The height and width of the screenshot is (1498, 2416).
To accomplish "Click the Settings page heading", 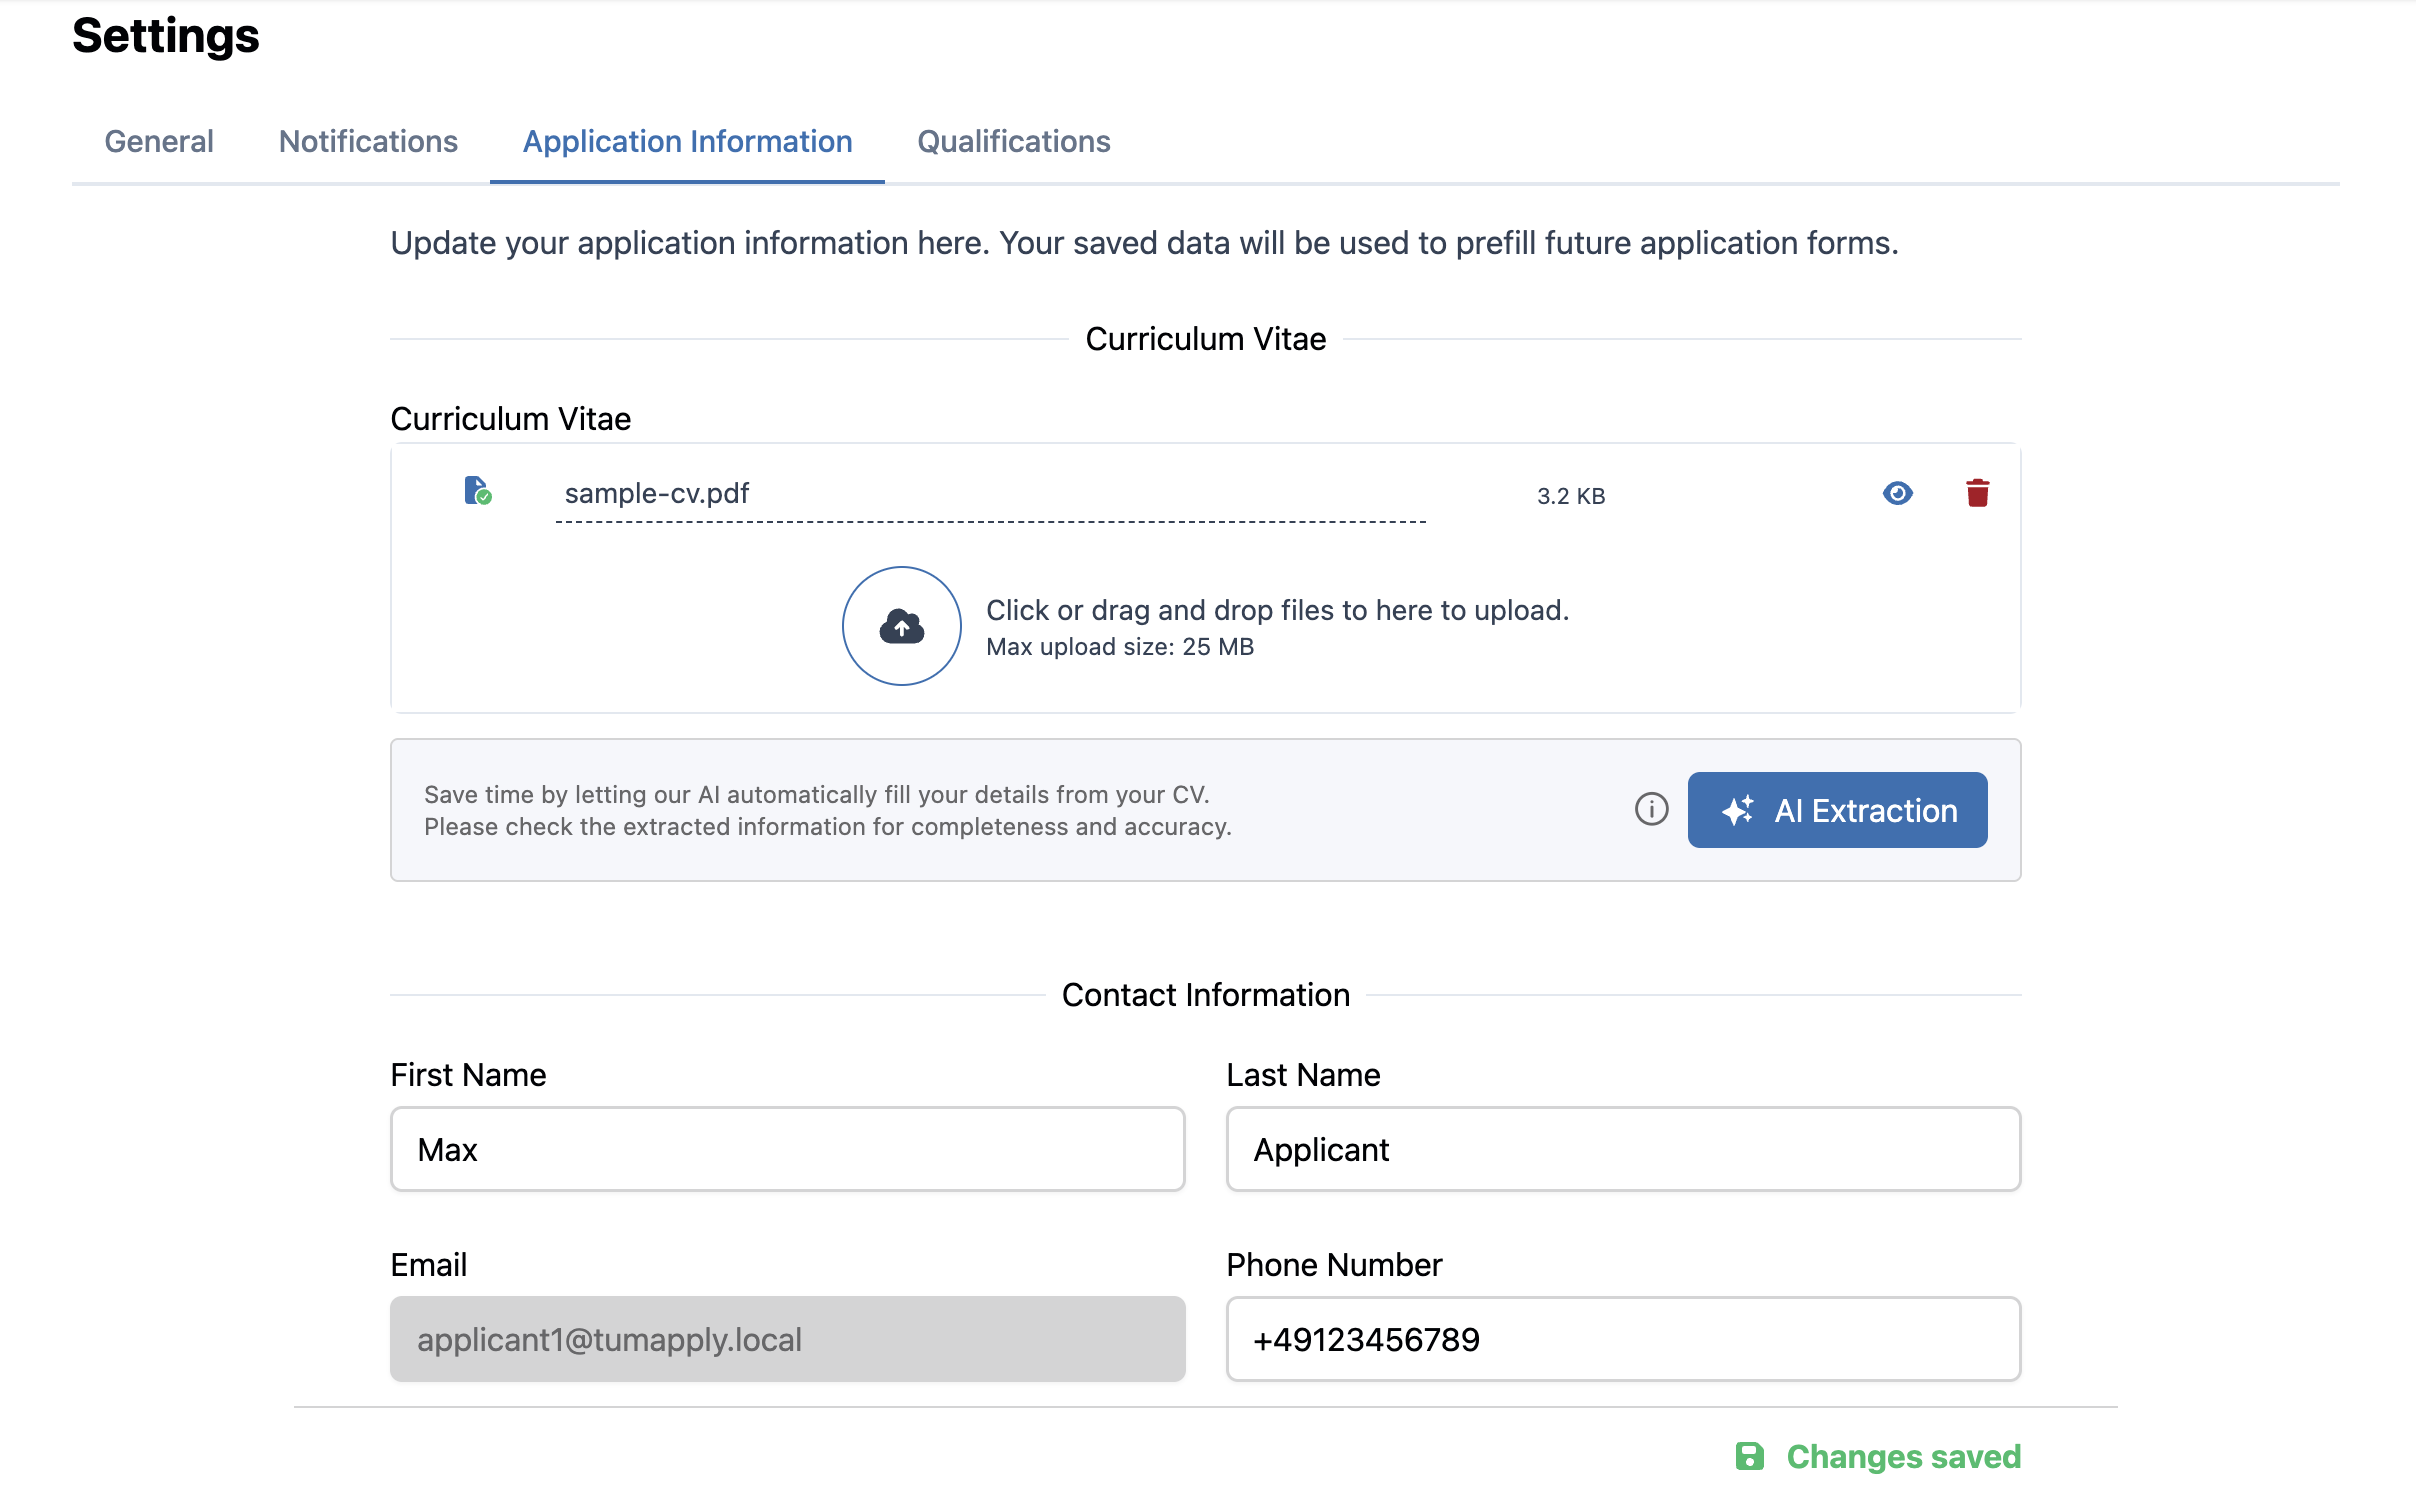I will click(x=166, y=36).
